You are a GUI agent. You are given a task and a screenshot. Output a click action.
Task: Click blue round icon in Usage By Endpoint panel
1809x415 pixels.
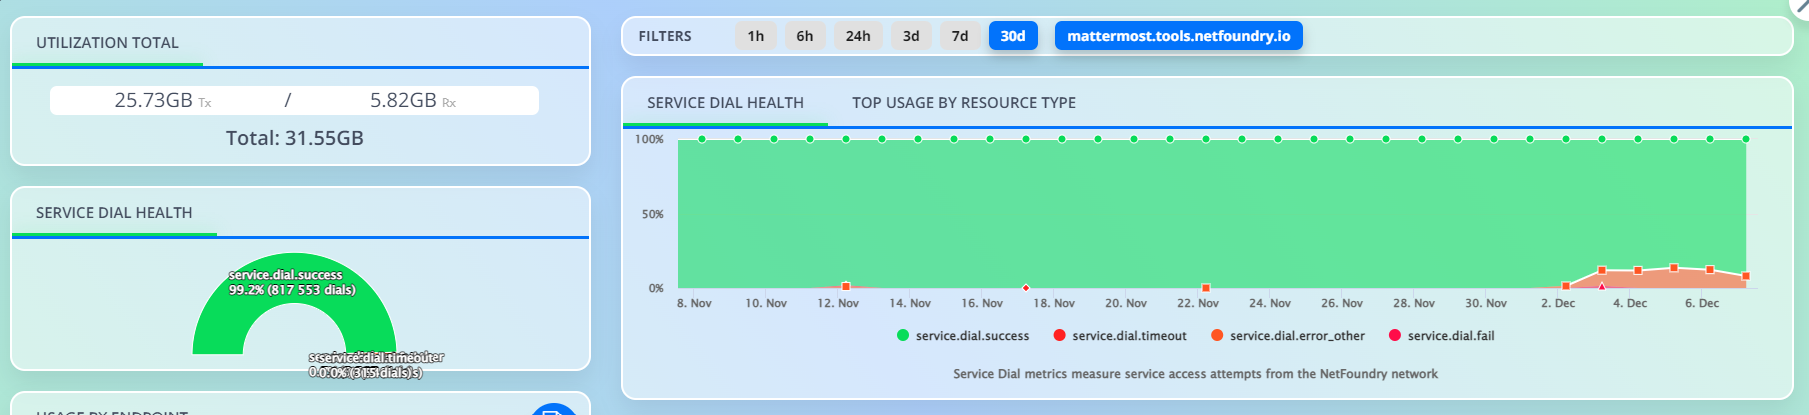click(x=553, y=409)
